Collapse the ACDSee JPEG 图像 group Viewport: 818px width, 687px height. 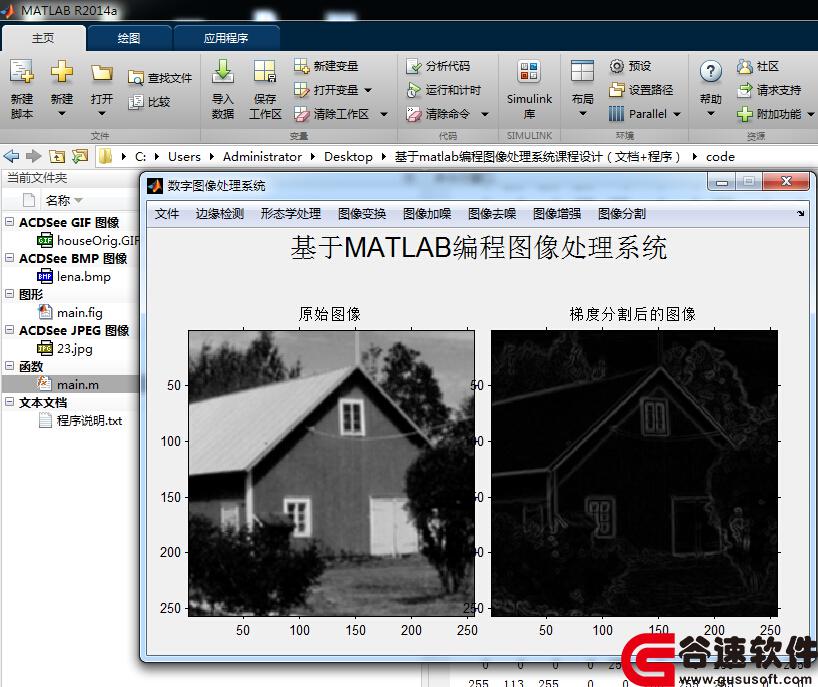(9, 329)
